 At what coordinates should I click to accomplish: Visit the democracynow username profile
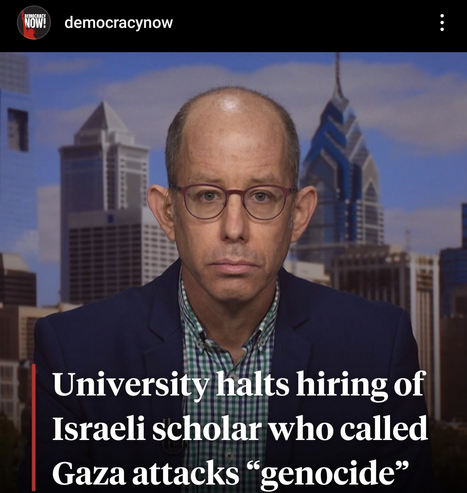[119, 23]
